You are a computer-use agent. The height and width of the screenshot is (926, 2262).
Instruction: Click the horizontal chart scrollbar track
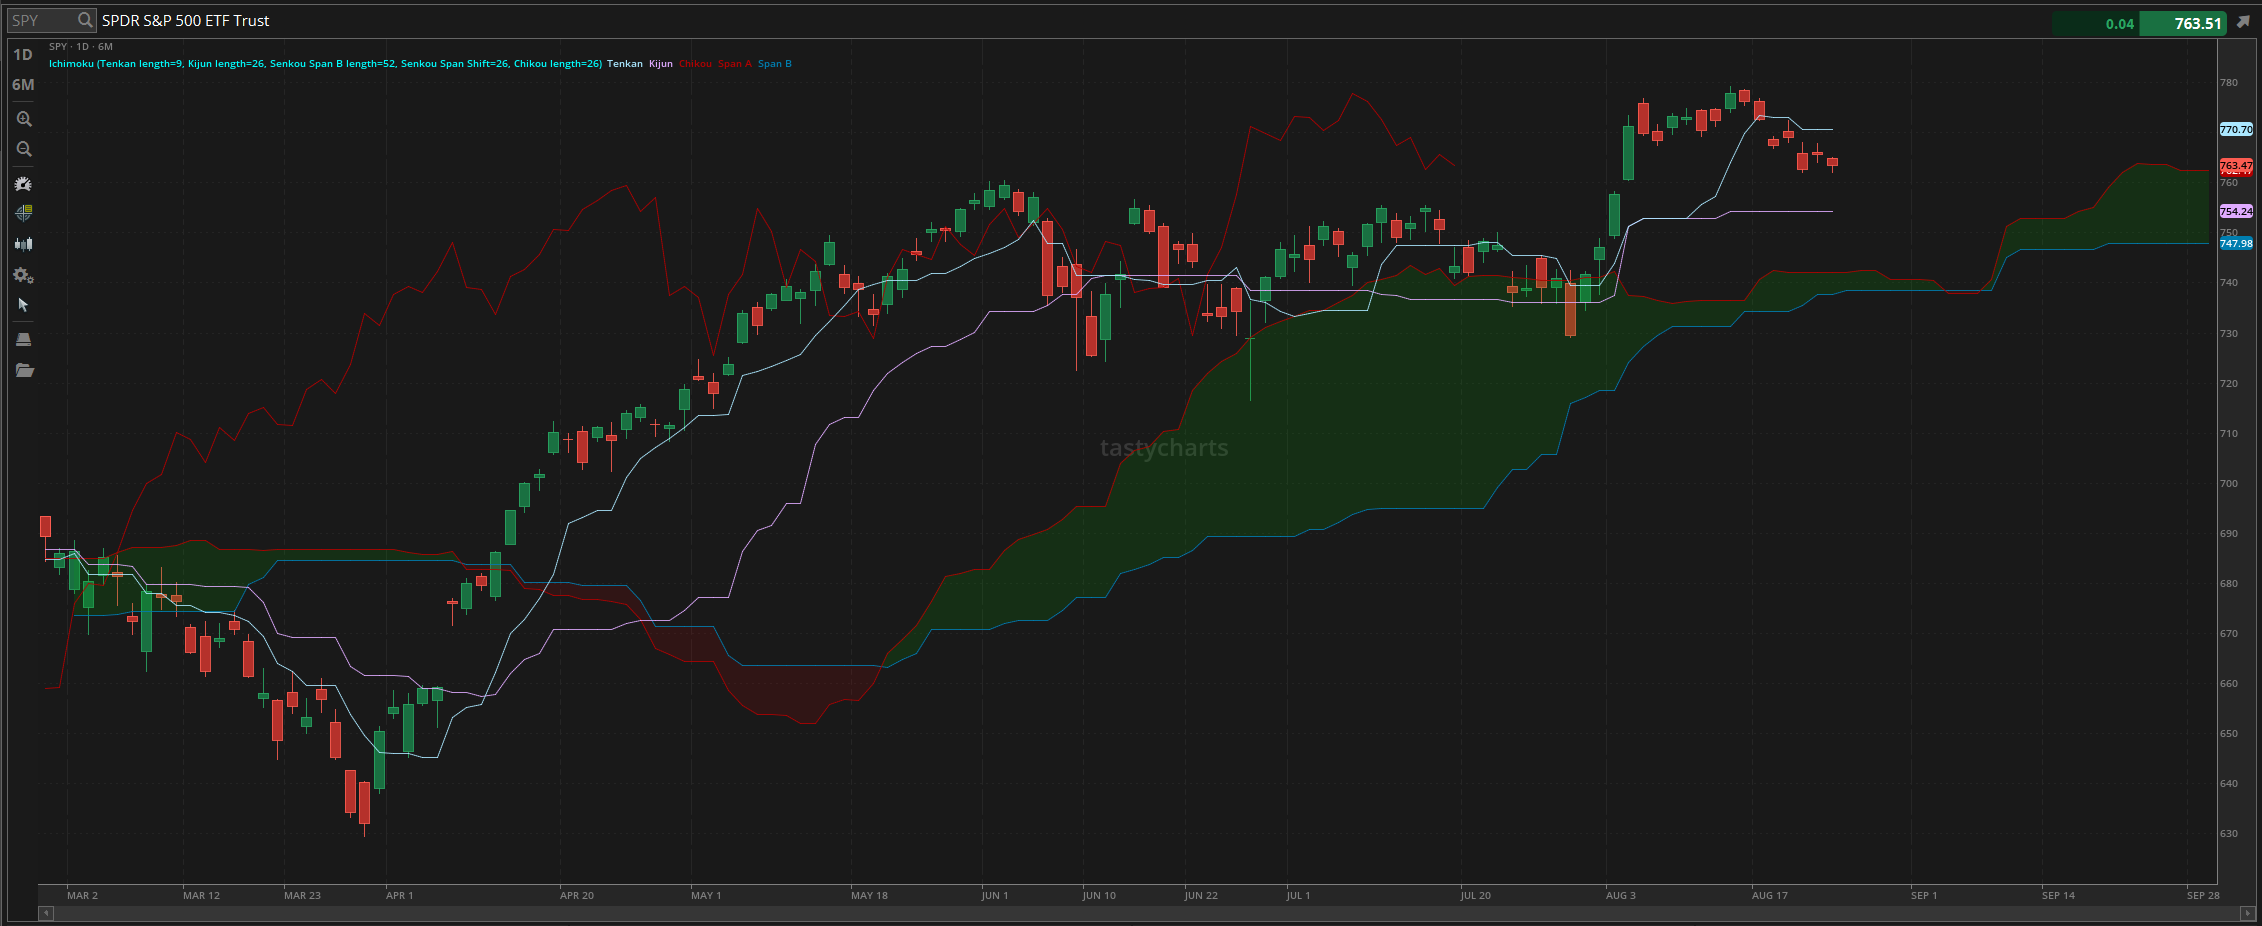pyautogui.click(x=1146, y=913)
